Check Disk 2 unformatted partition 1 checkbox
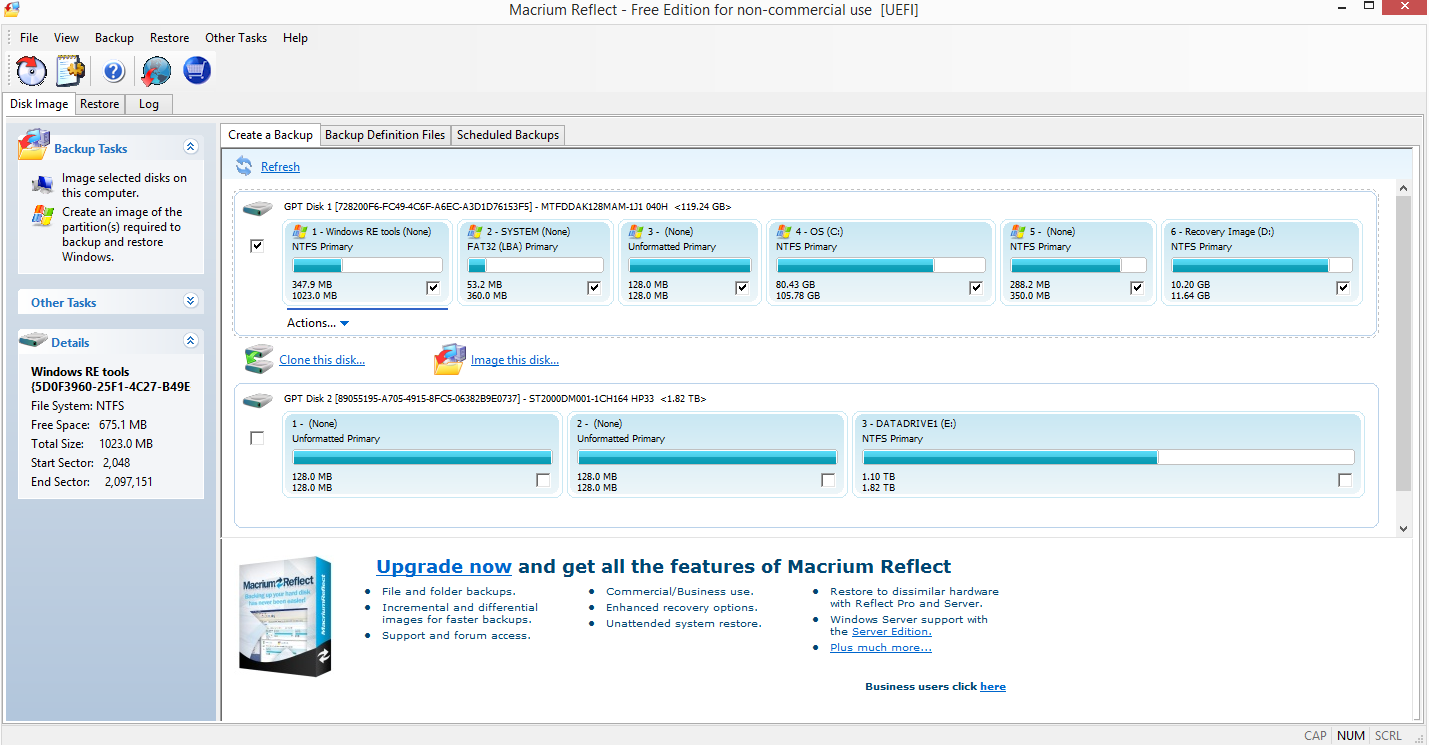1429x745 pixels. 543,480
